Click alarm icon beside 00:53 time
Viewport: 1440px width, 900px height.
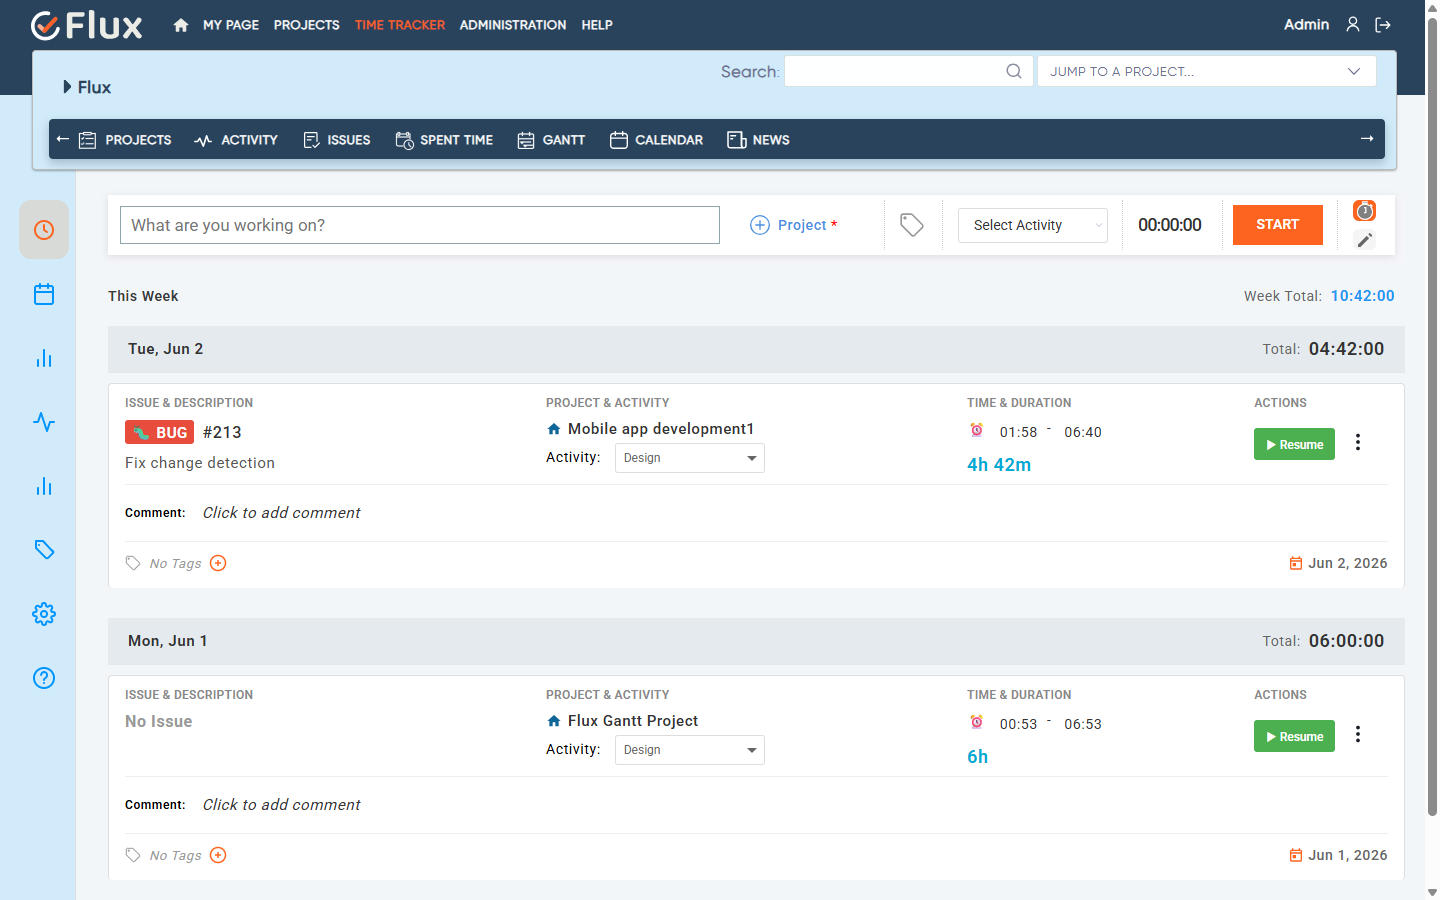[x=977, y=722]
